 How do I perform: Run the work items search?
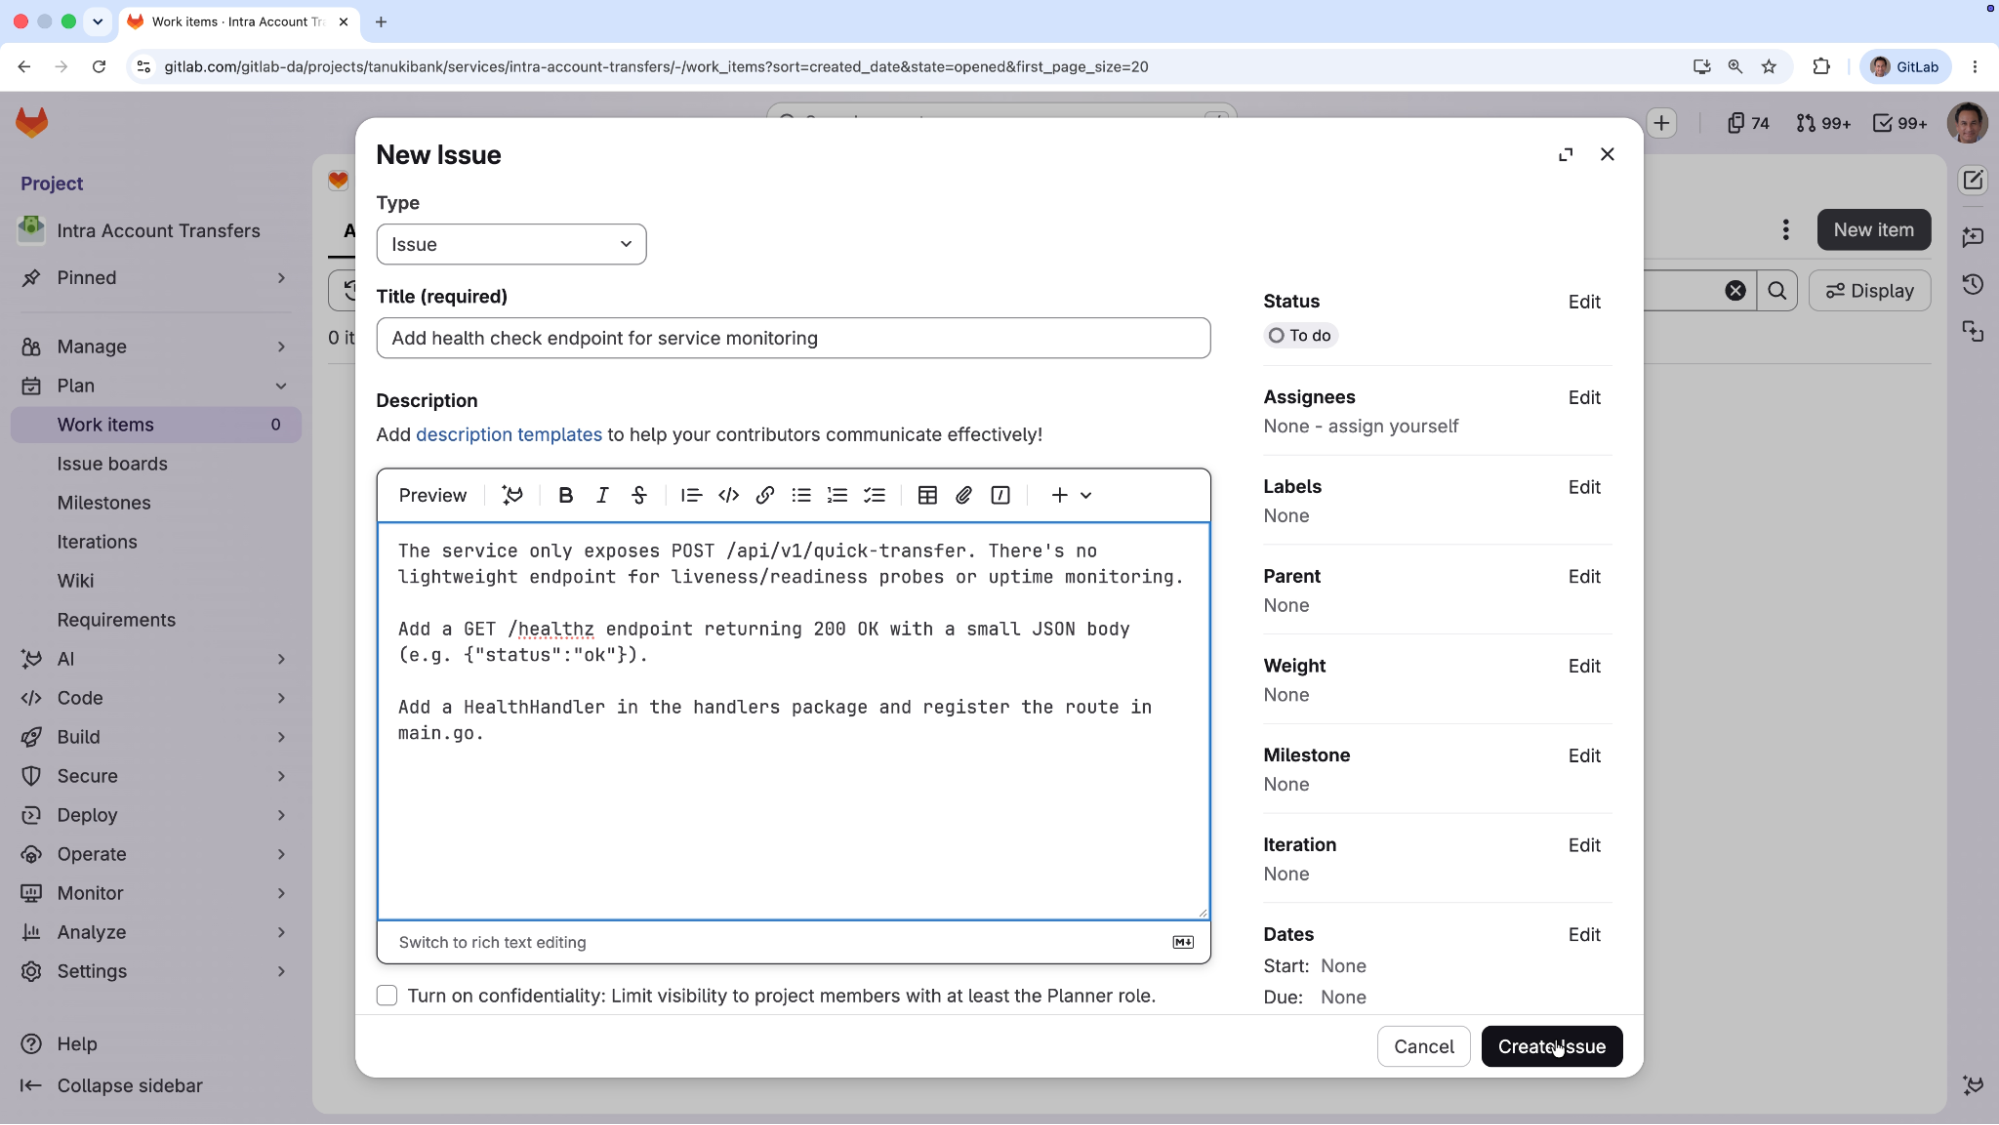click(1777, 291)
